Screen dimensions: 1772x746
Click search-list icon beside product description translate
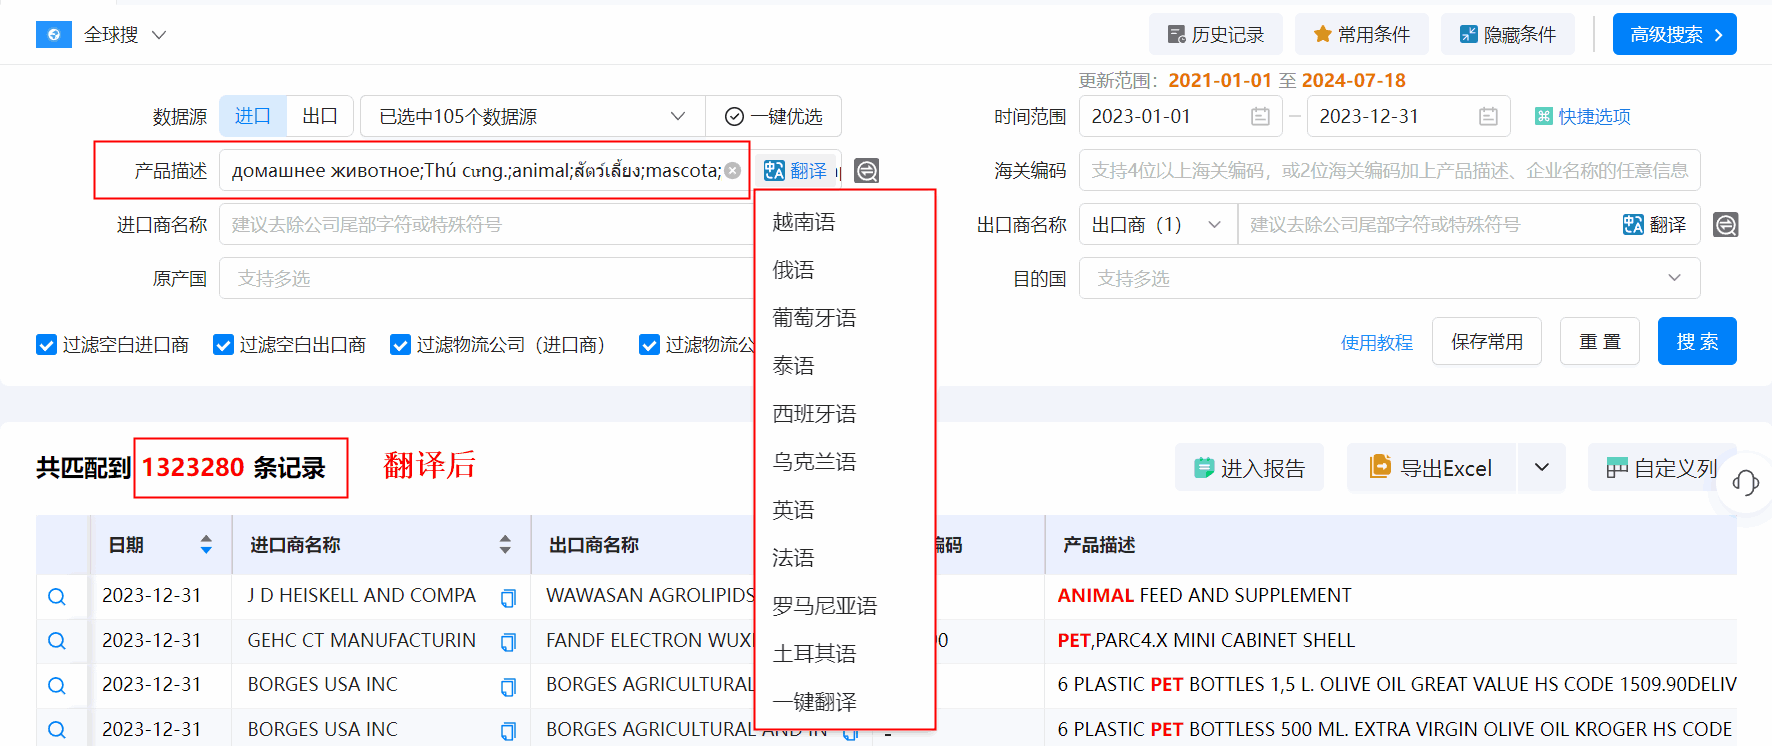pyautogui.click(x=867, y=171)
